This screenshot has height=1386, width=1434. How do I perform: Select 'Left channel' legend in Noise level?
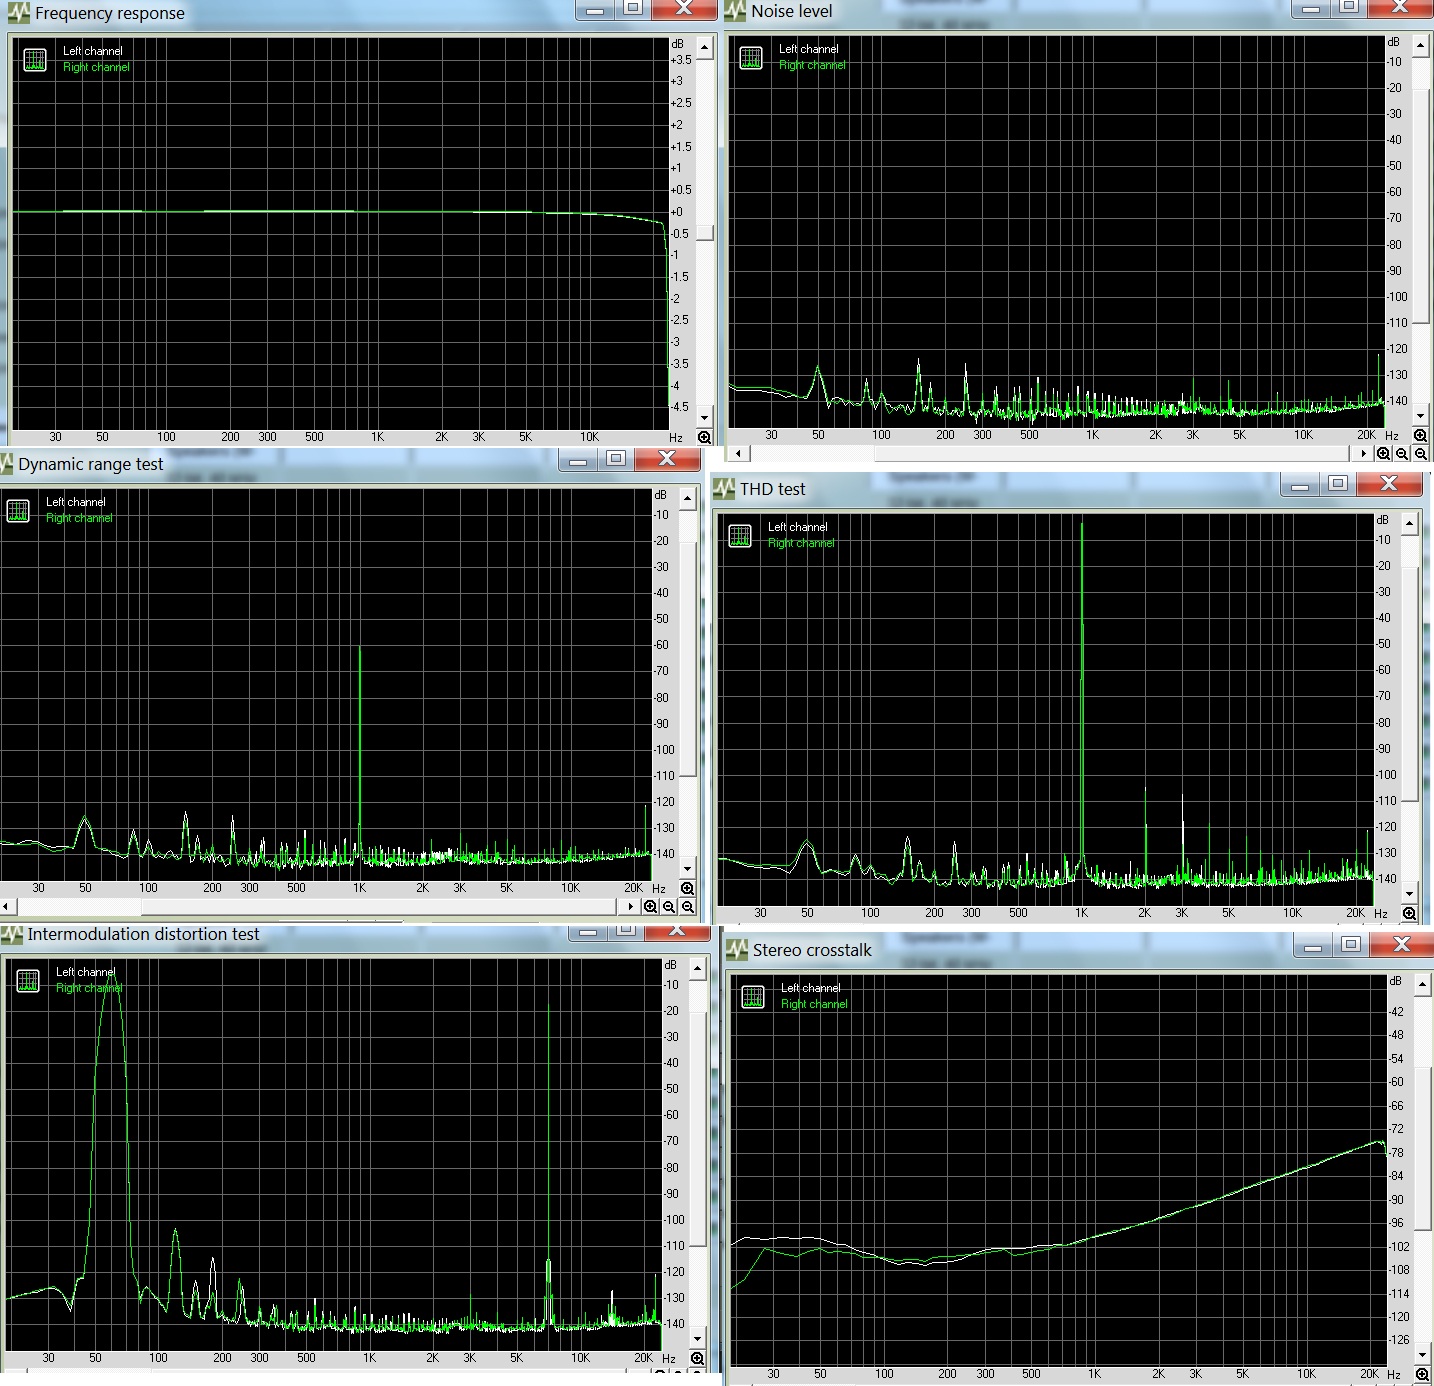pos(809,49)
